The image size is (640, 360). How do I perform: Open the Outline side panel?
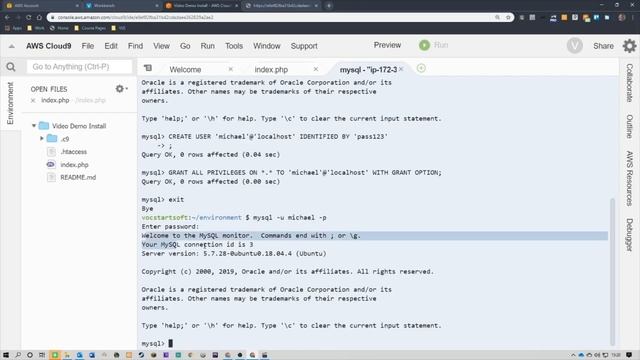coord(629,127)
